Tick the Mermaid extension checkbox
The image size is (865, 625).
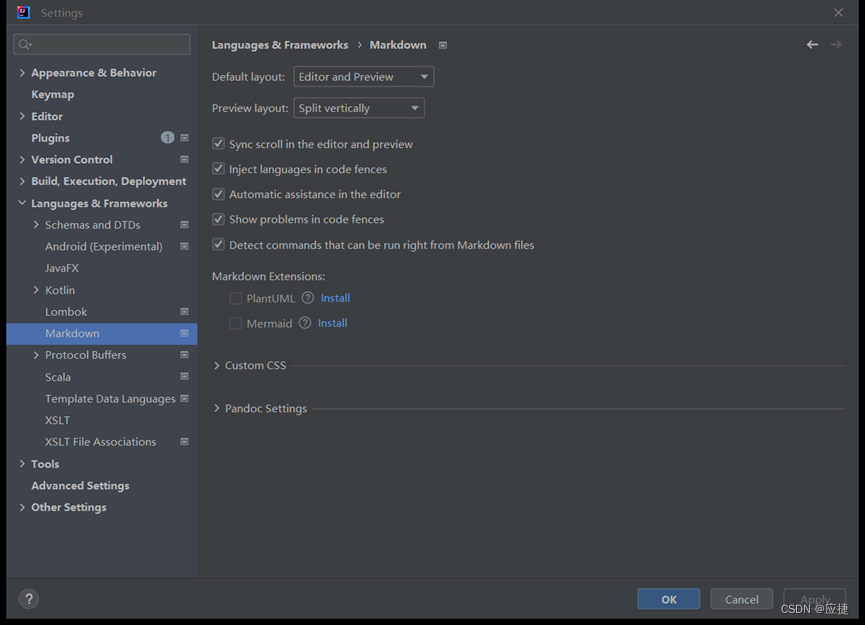236,323
